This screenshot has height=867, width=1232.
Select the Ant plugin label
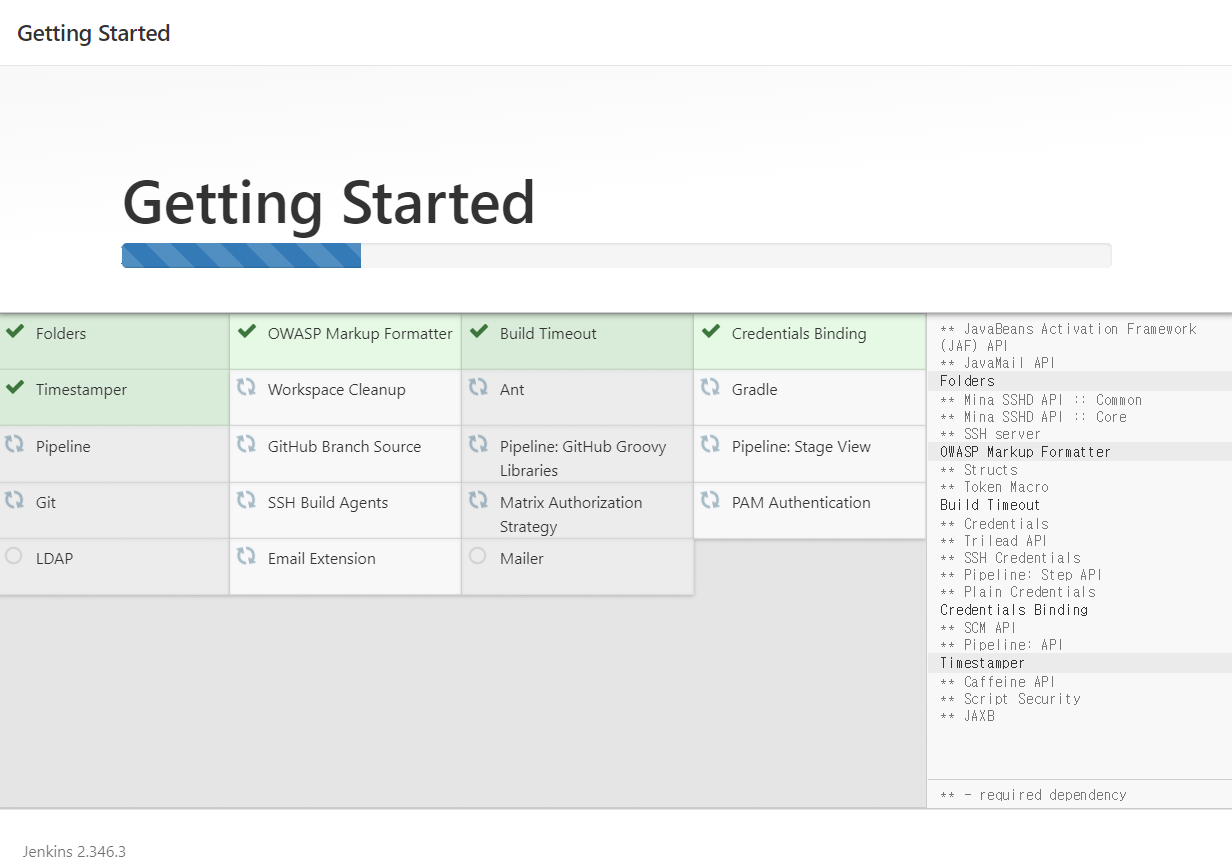[x=512, y=390]
